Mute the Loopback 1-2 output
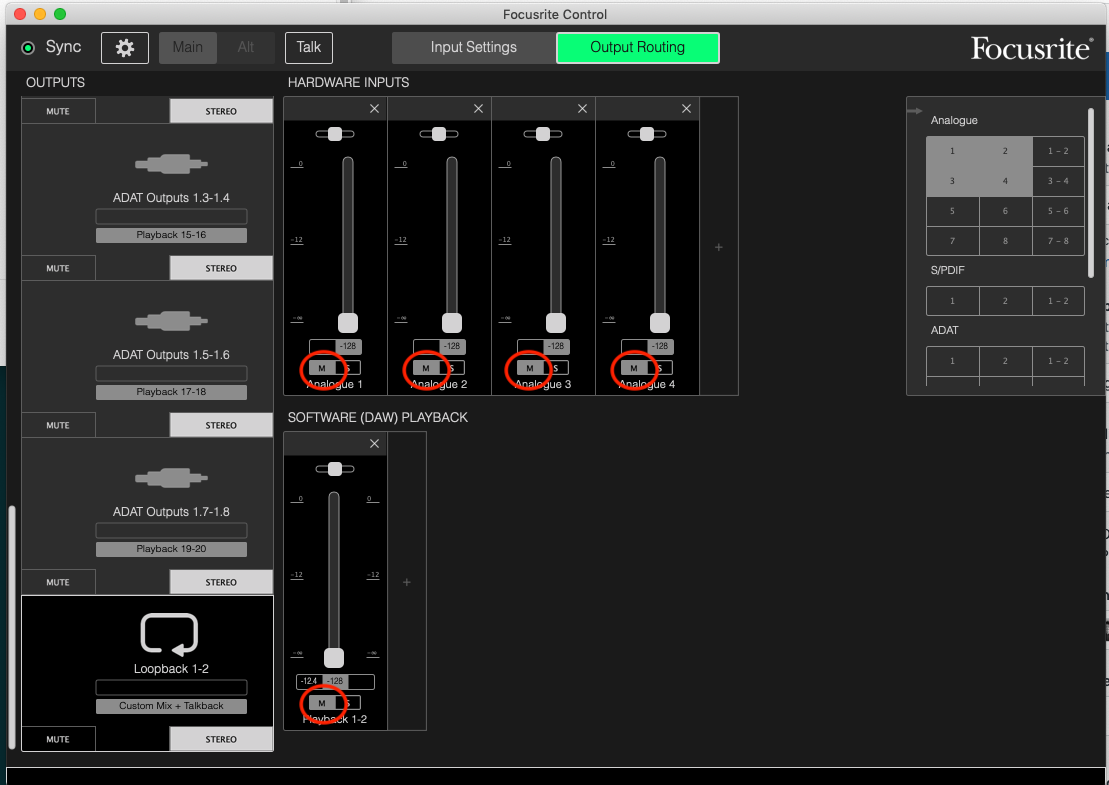This screenshot has height=785, width=1109. point(58,739)
